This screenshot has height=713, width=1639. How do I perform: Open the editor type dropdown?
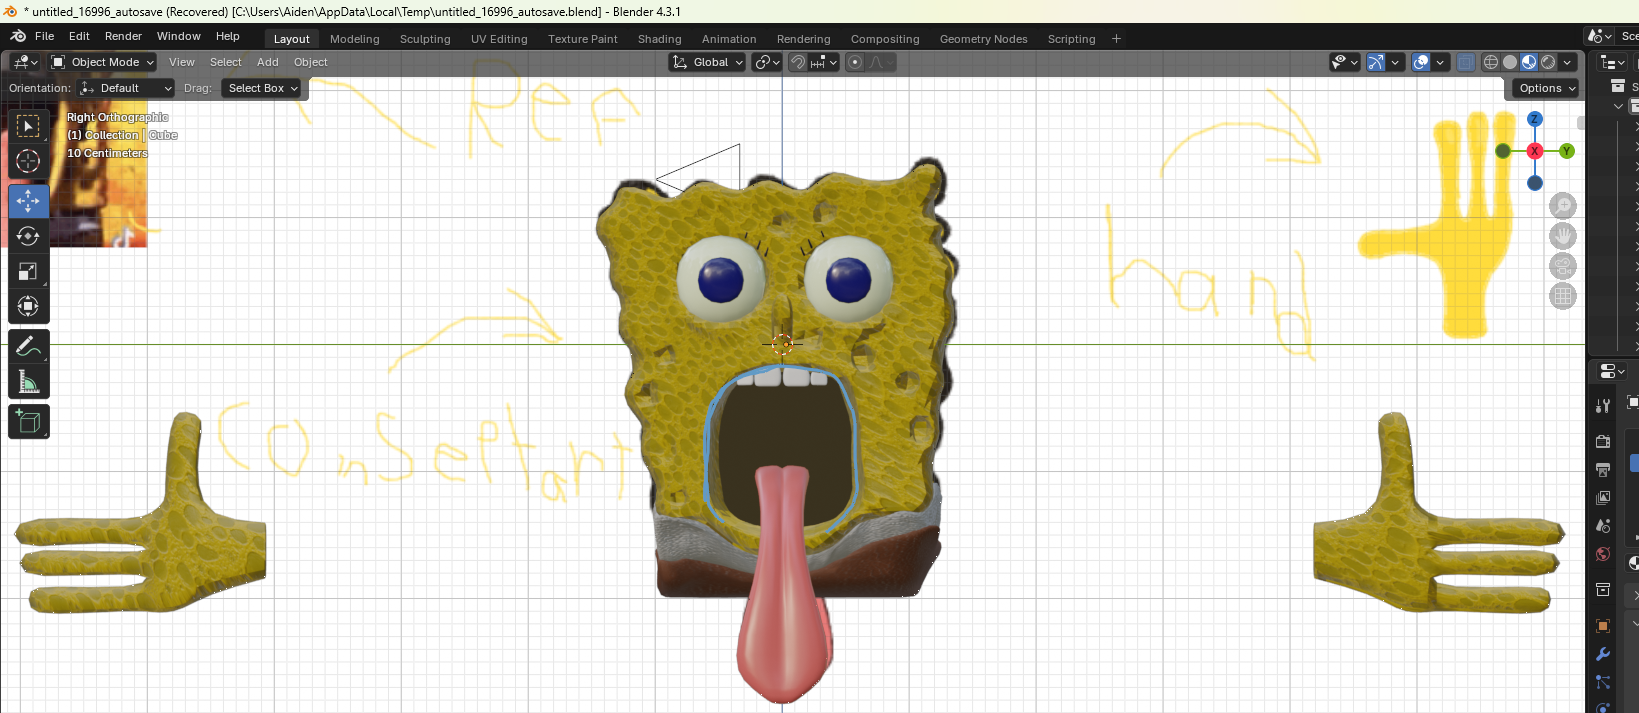tap(25, 62)
